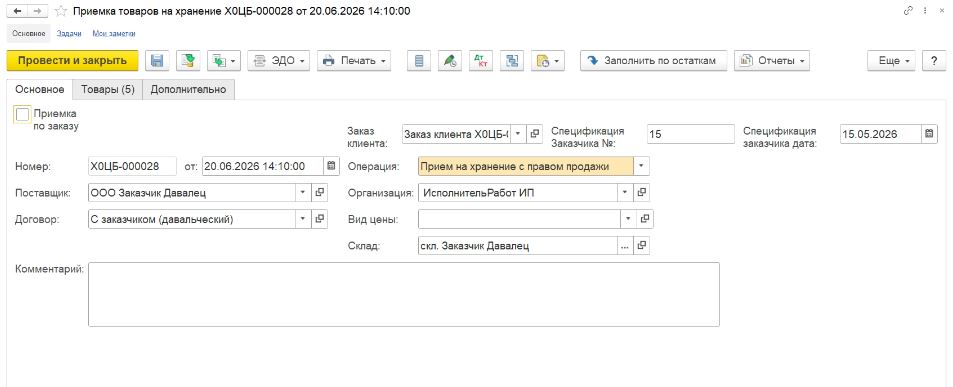The image size is (953, 387).
Task: Open create-based-on dropdown icon button
Action: tap(224, 61)
